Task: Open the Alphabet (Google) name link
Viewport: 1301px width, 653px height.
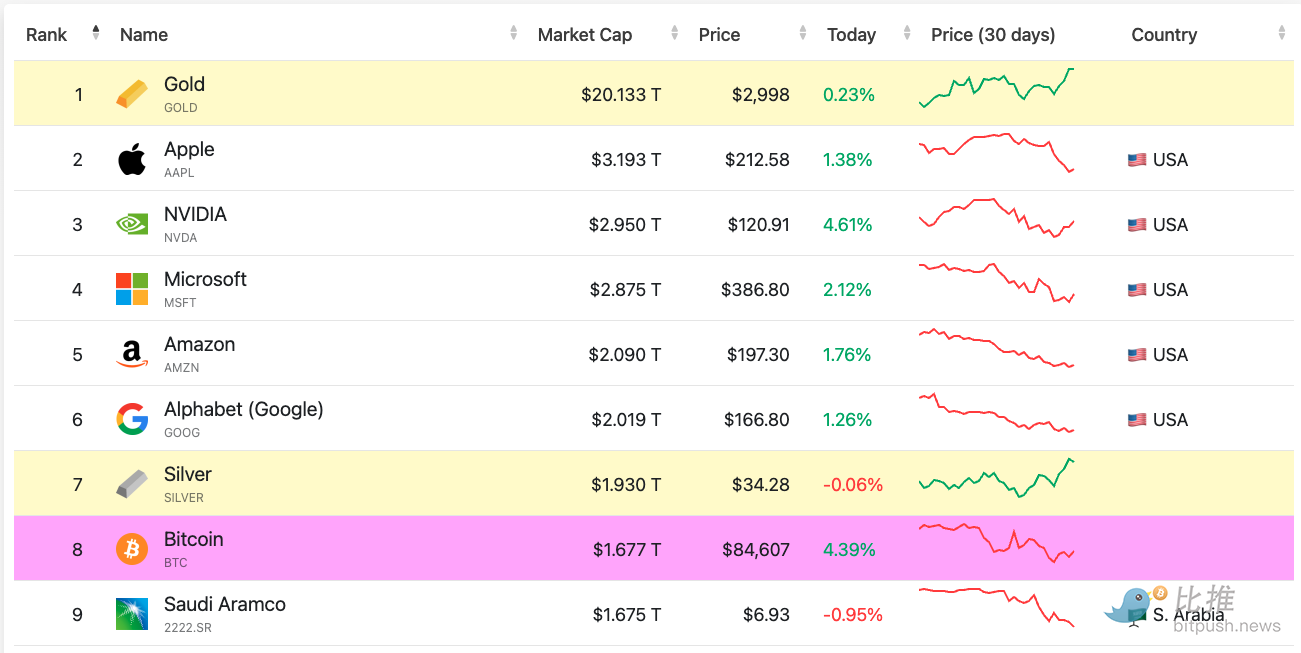Action: (x=243, y=410)
